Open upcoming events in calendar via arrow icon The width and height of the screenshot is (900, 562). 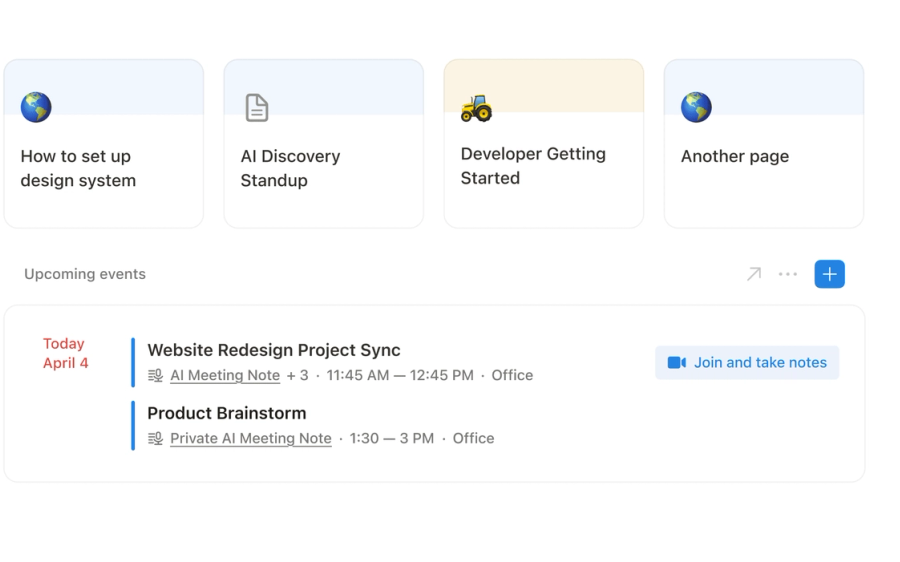point(754,274)
